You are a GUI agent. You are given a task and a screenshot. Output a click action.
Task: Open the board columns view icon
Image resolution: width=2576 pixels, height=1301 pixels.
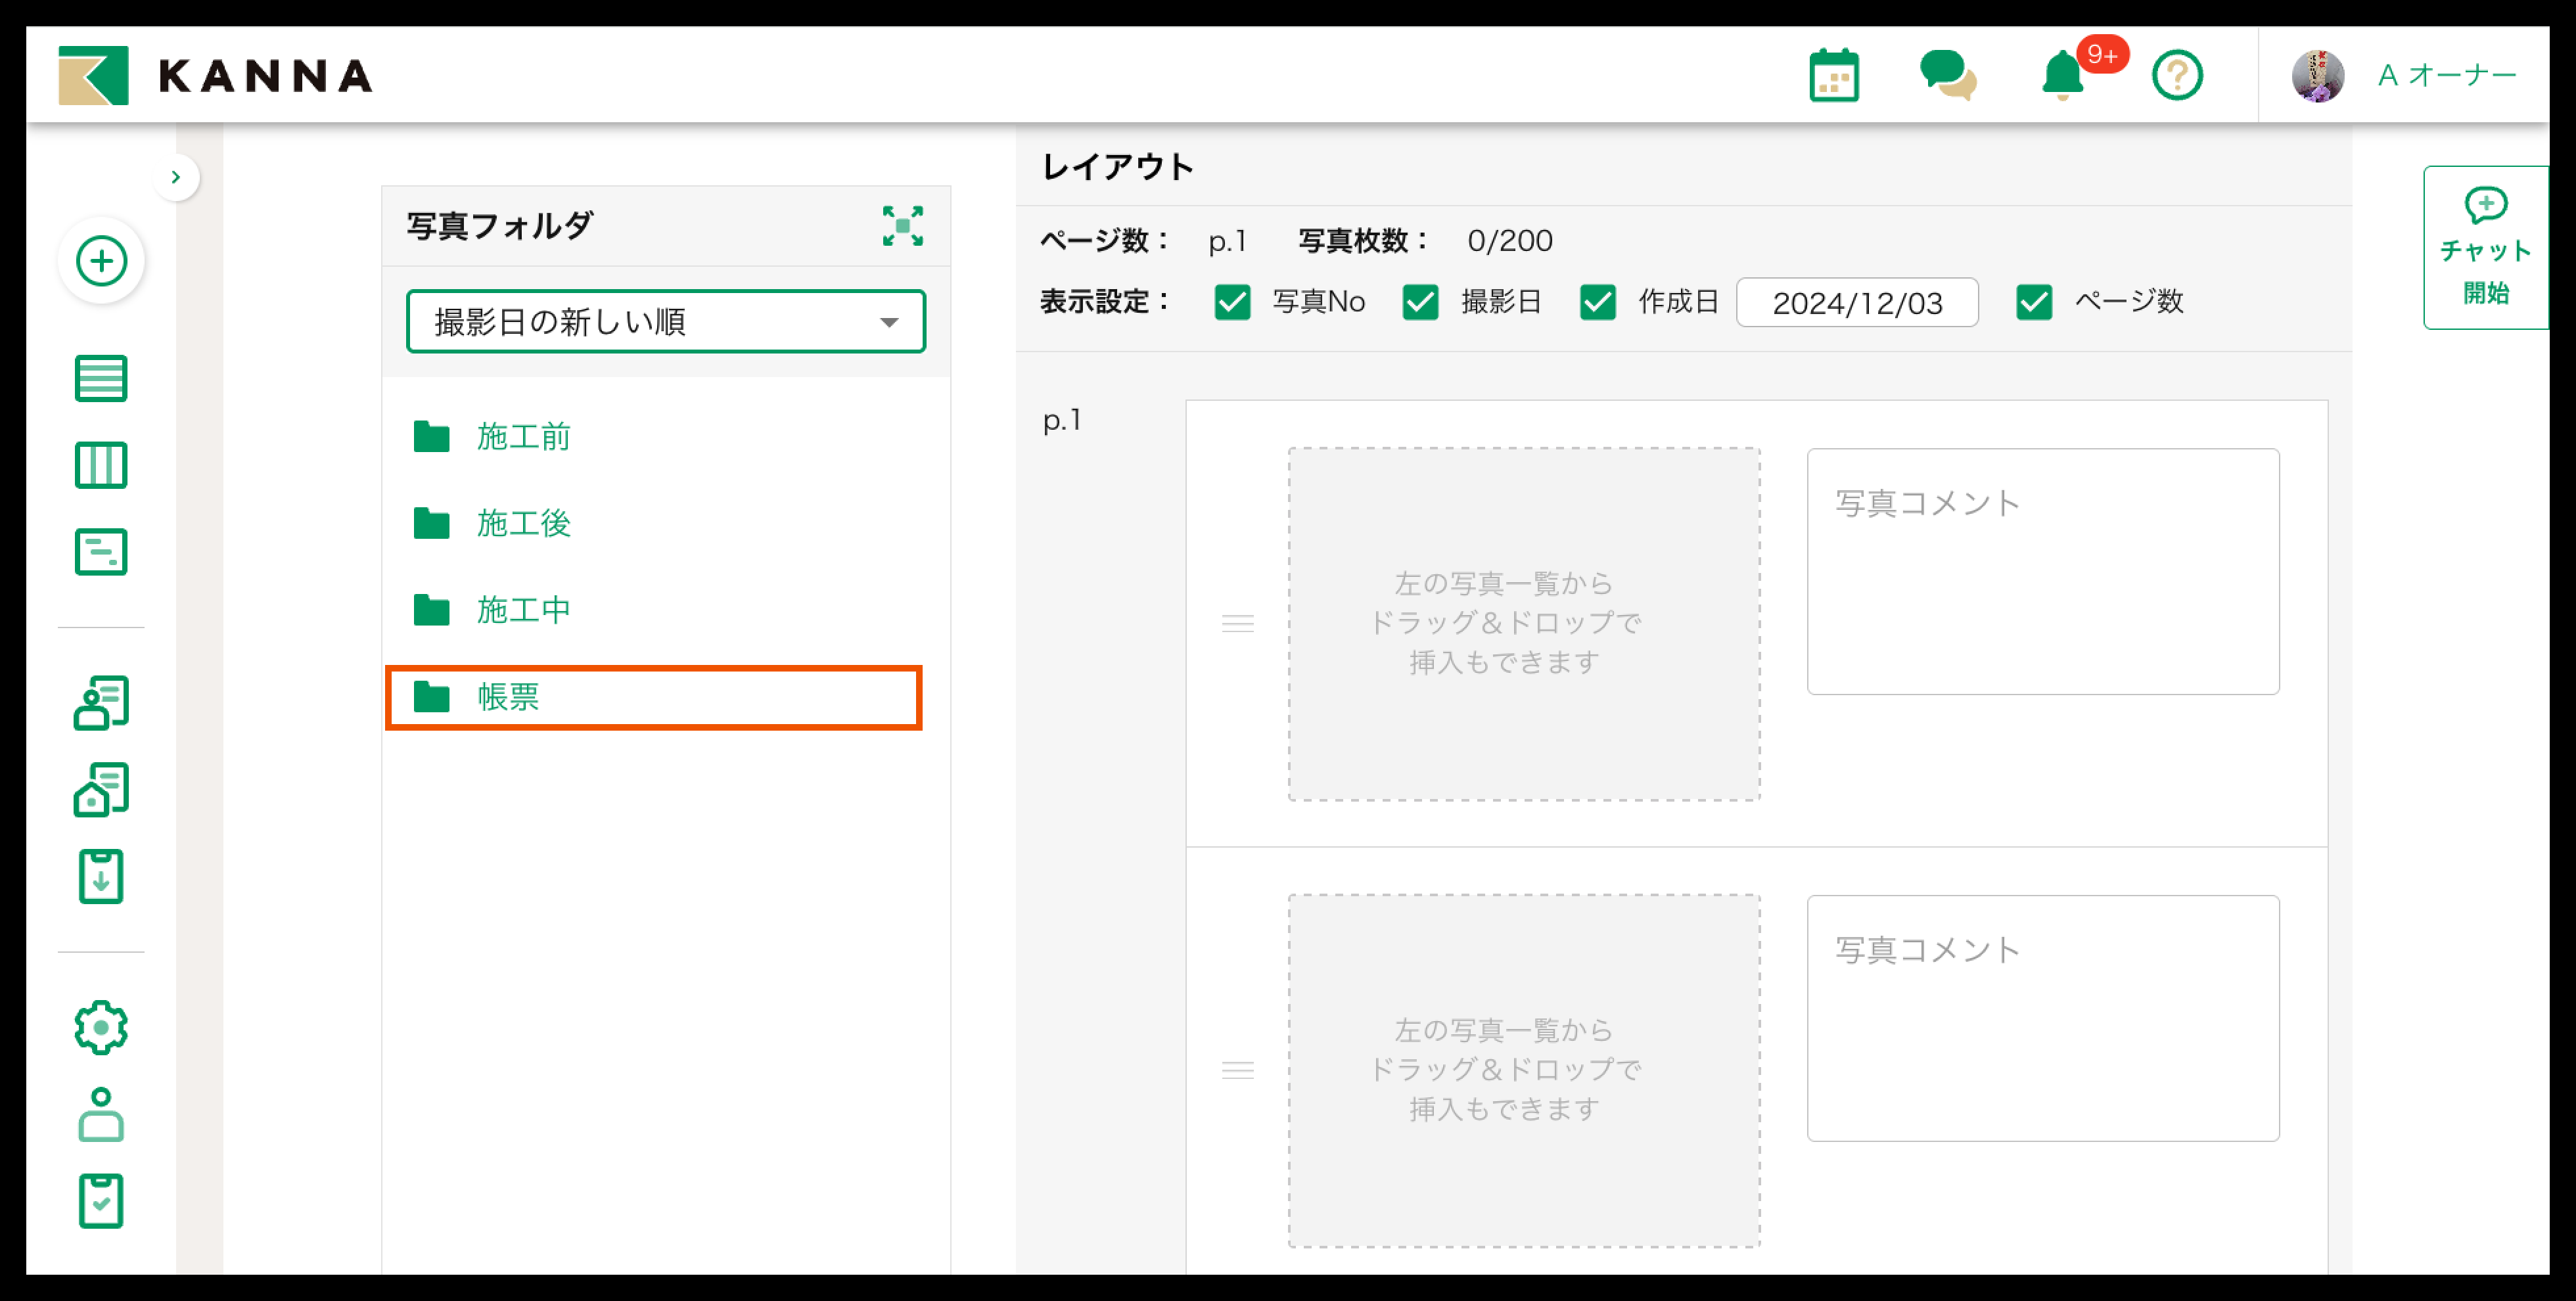[x=101, y=465]
